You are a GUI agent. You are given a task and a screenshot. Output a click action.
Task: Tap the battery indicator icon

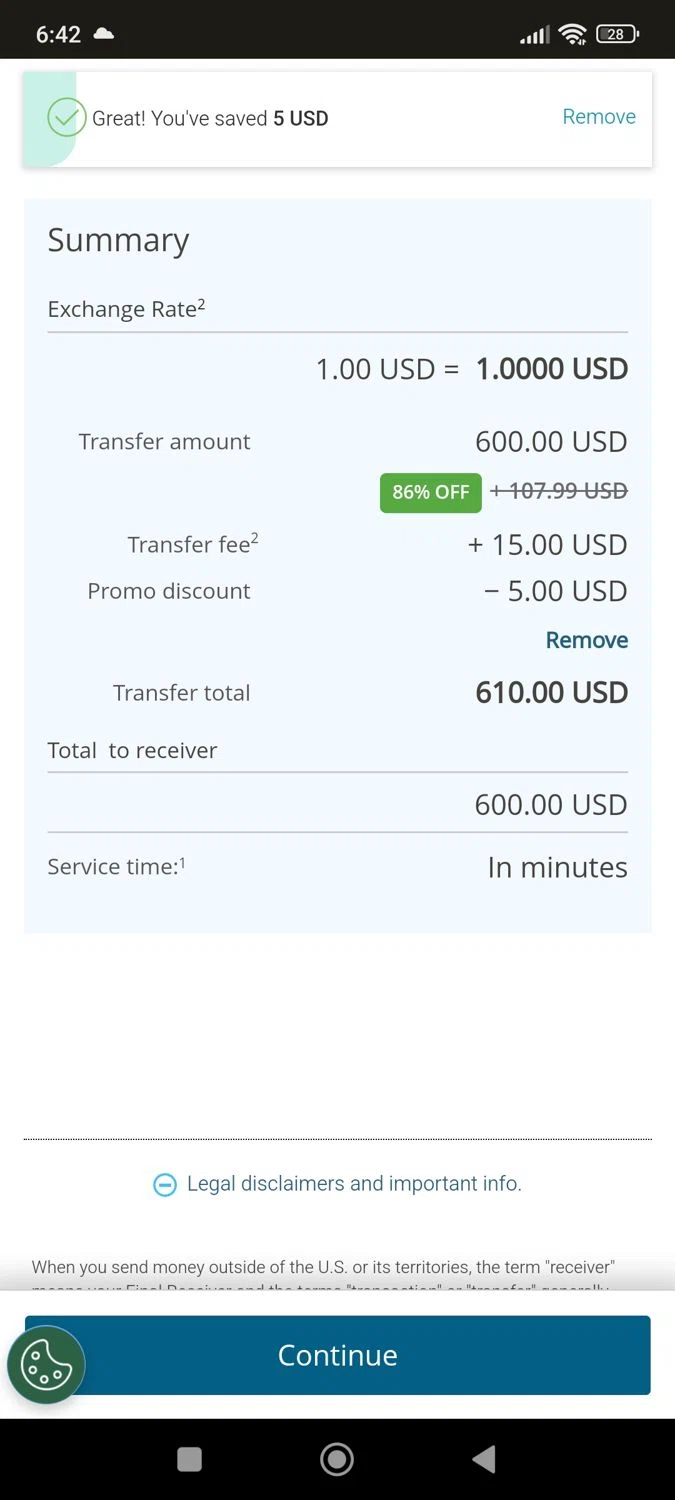(617, 34)
